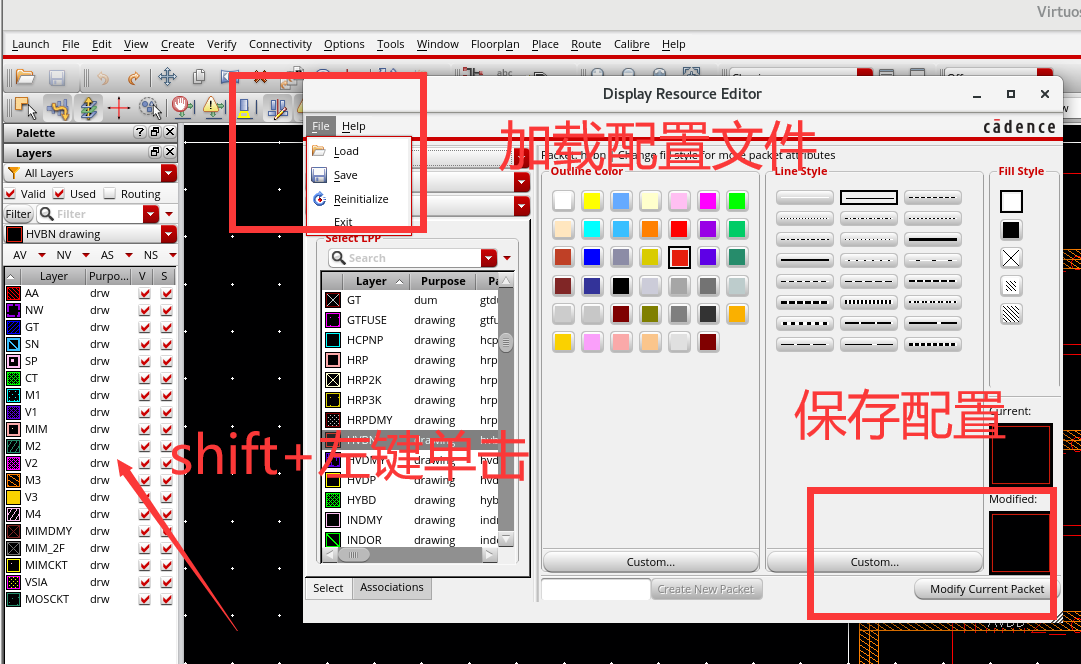Click Custom button under Line Style
The height and width of the screenshot is (664, 1081).
click(874, 562)
